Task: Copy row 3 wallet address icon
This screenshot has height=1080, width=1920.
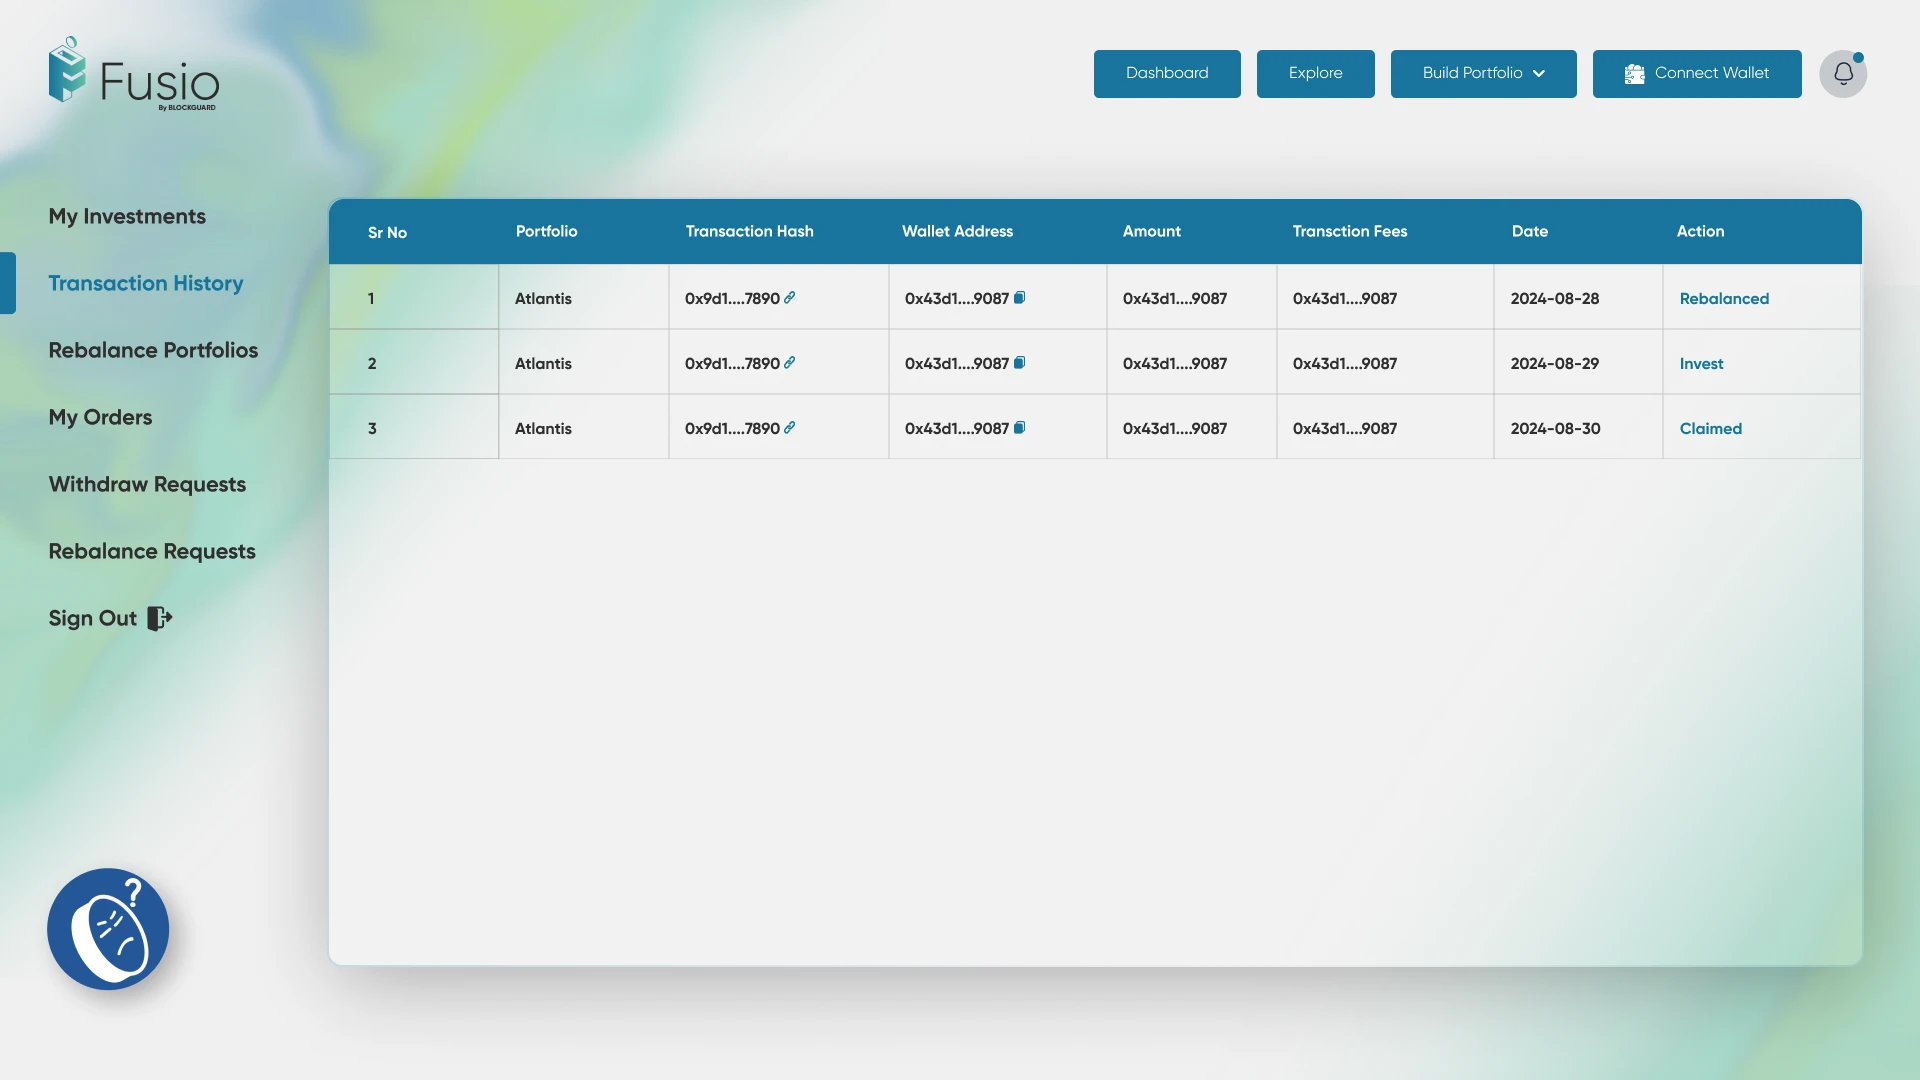Action: tap(1020, 428)
